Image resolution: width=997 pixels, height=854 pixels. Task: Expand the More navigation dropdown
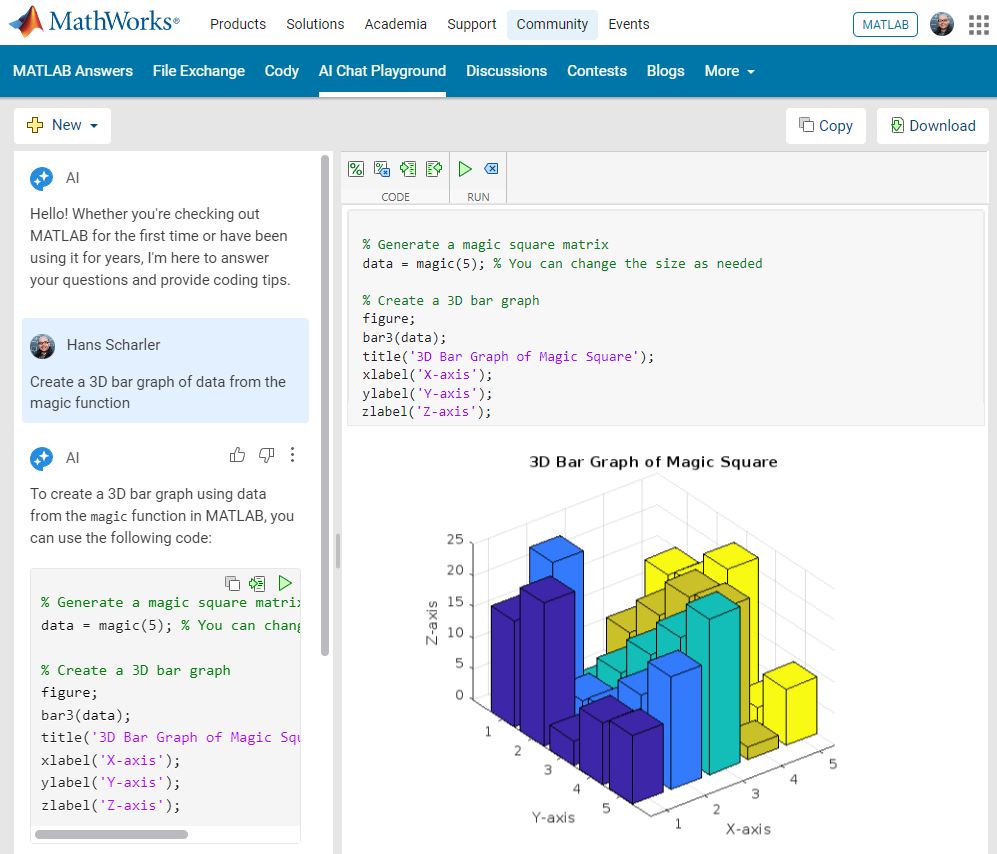click(x=729, y=71)
